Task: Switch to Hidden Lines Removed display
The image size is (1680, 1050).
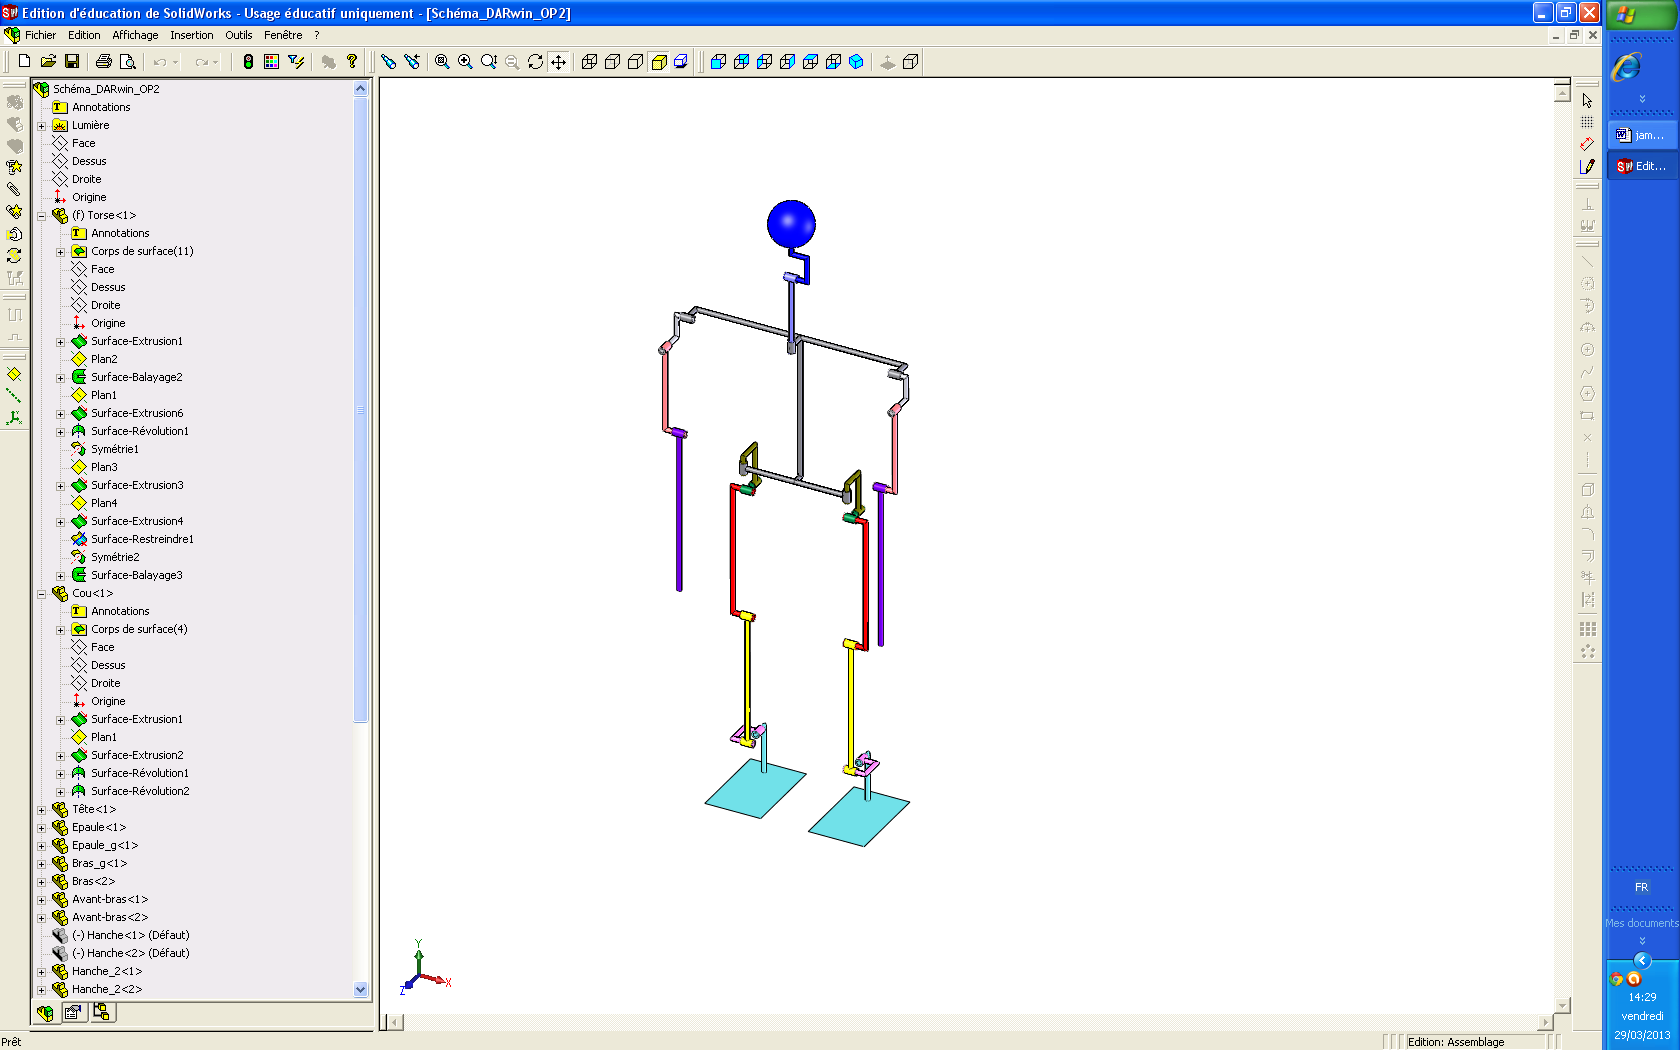Action: 635,62
